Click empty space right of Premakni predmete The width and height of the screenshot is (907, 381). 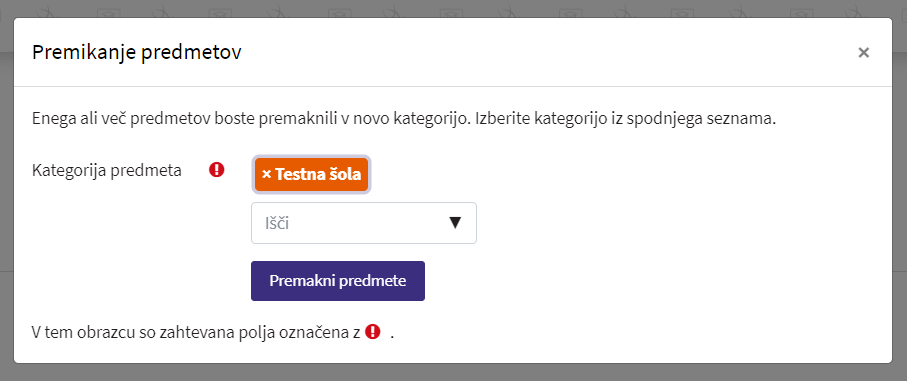636,281
